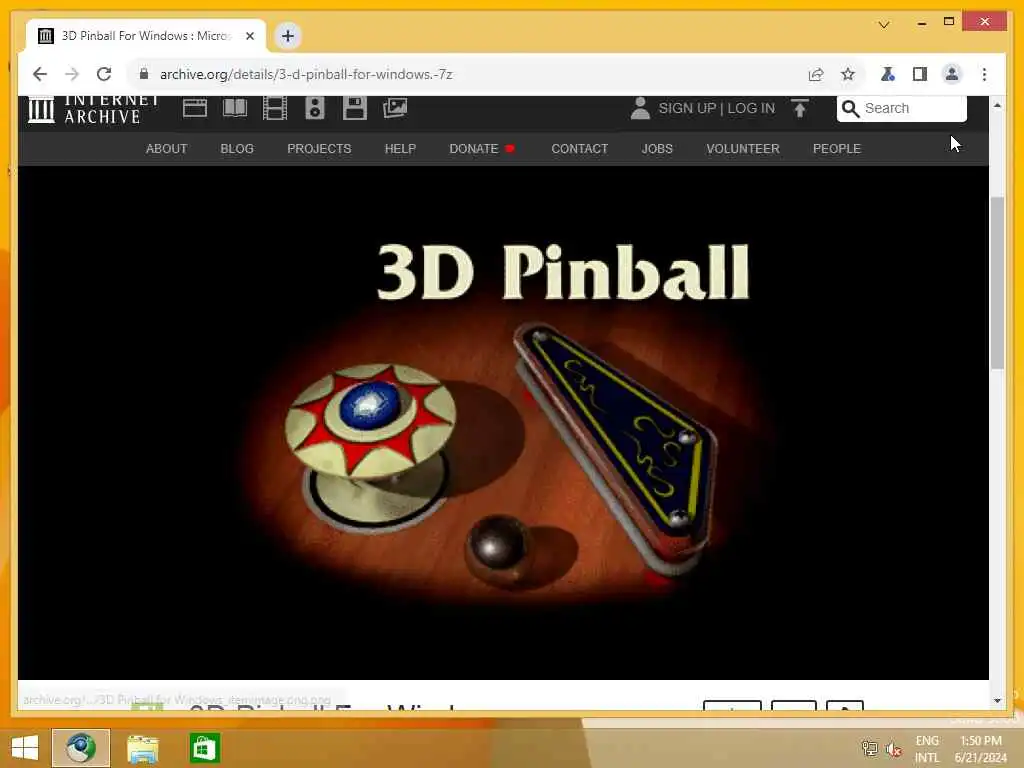Expand the tab search chevron
1024x768 pixels.
point(884,25)
